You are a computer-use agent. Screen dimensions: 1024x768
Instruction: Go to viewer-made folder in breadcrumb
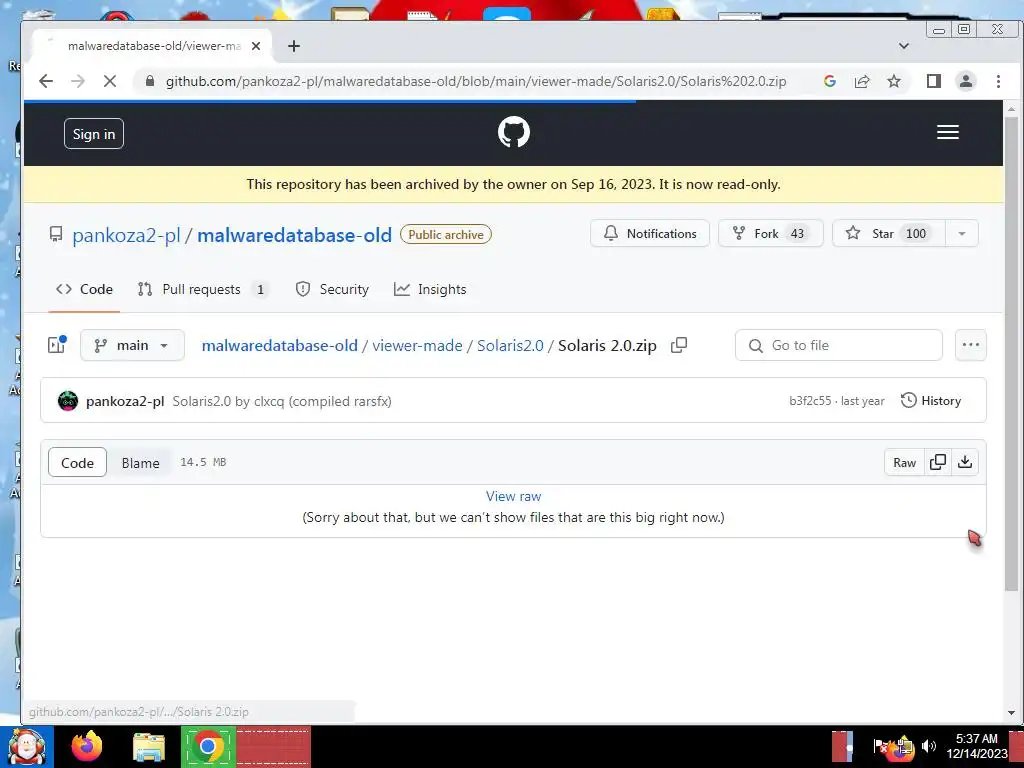417,345
